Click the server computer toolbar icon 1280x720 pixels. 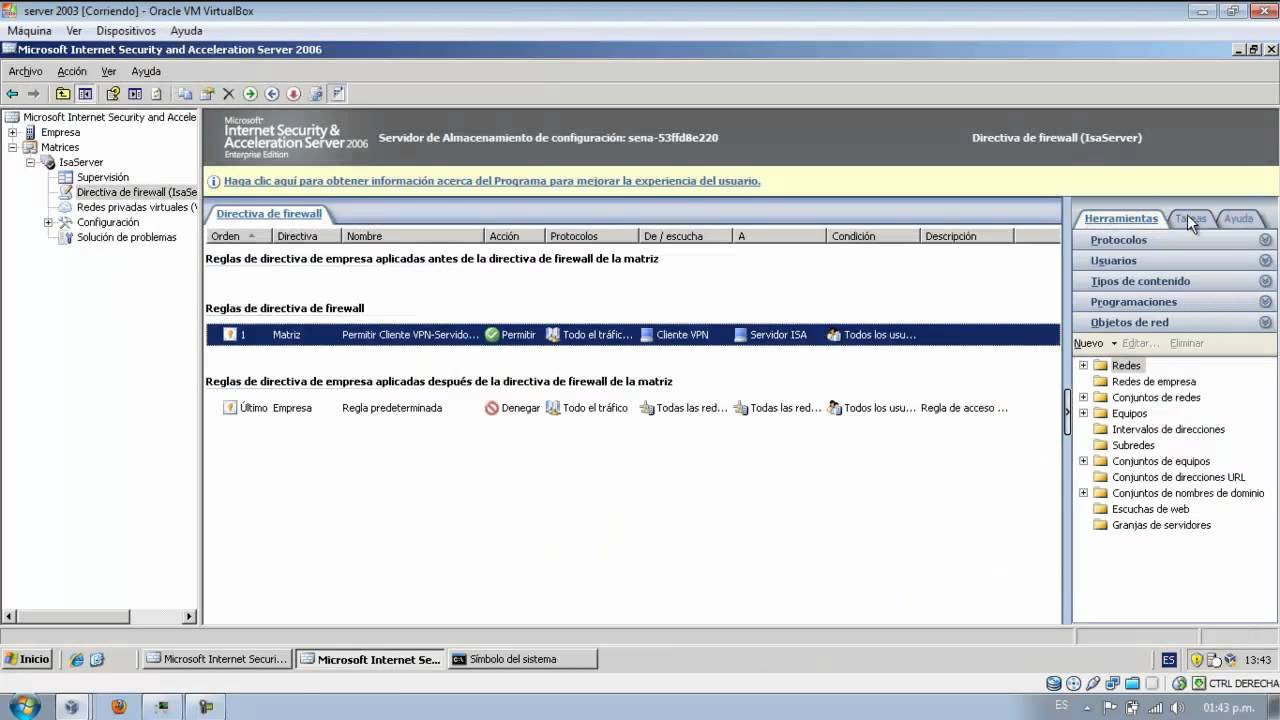316,94
